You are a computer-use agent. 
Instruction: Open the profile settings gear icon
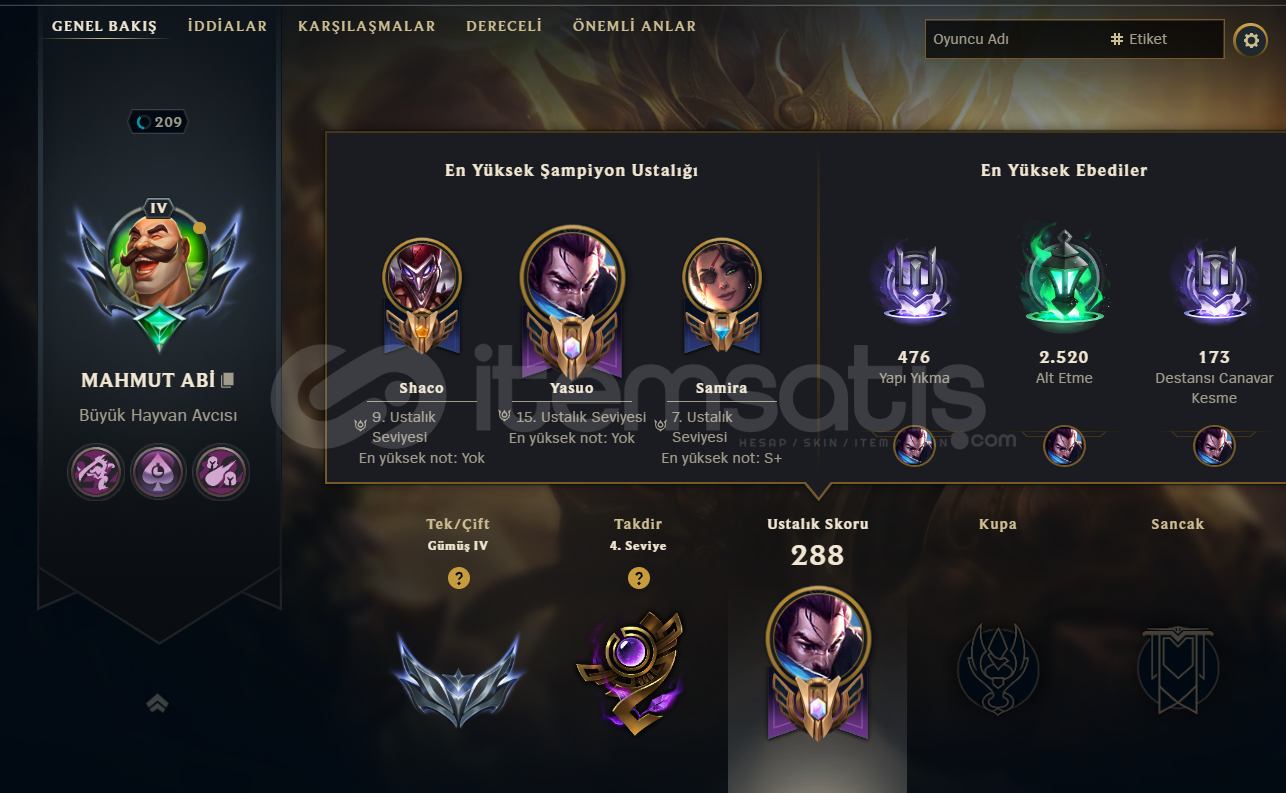tap(1250, 40)
